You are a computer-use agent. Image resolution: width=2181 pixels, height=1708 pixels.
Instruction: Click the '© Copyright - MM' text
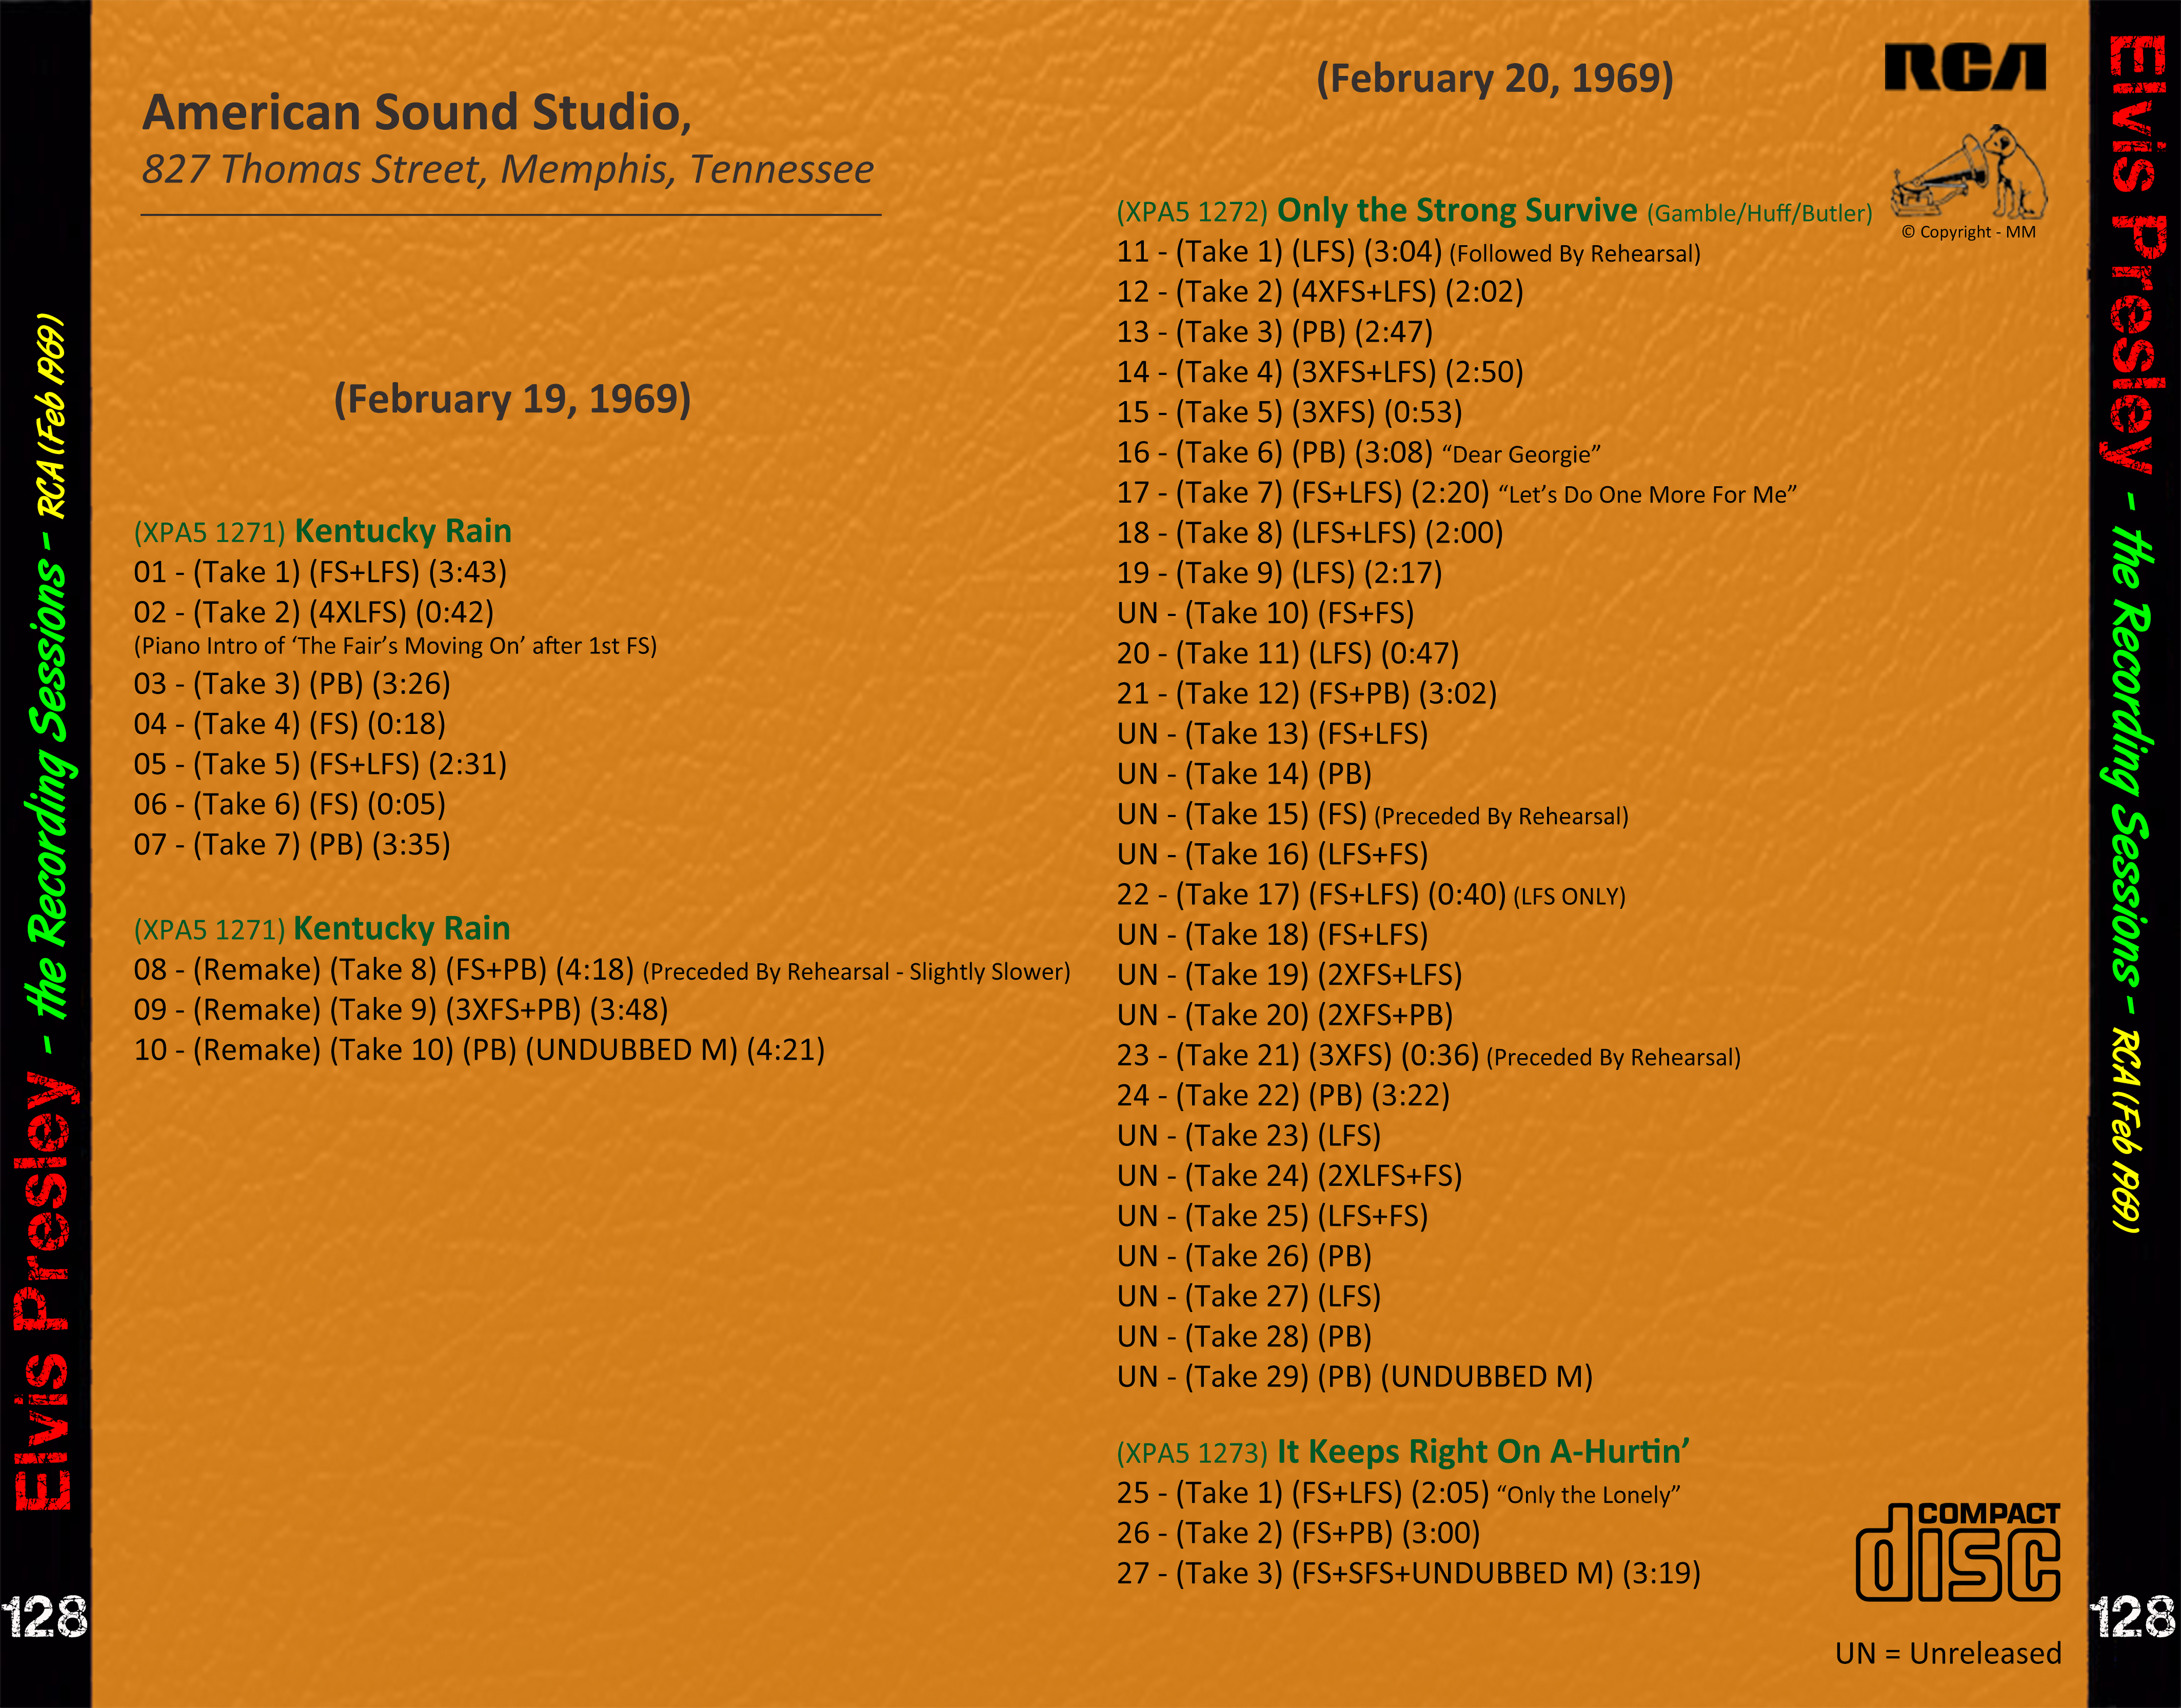pyautogui.click(x=1968, y=232)
